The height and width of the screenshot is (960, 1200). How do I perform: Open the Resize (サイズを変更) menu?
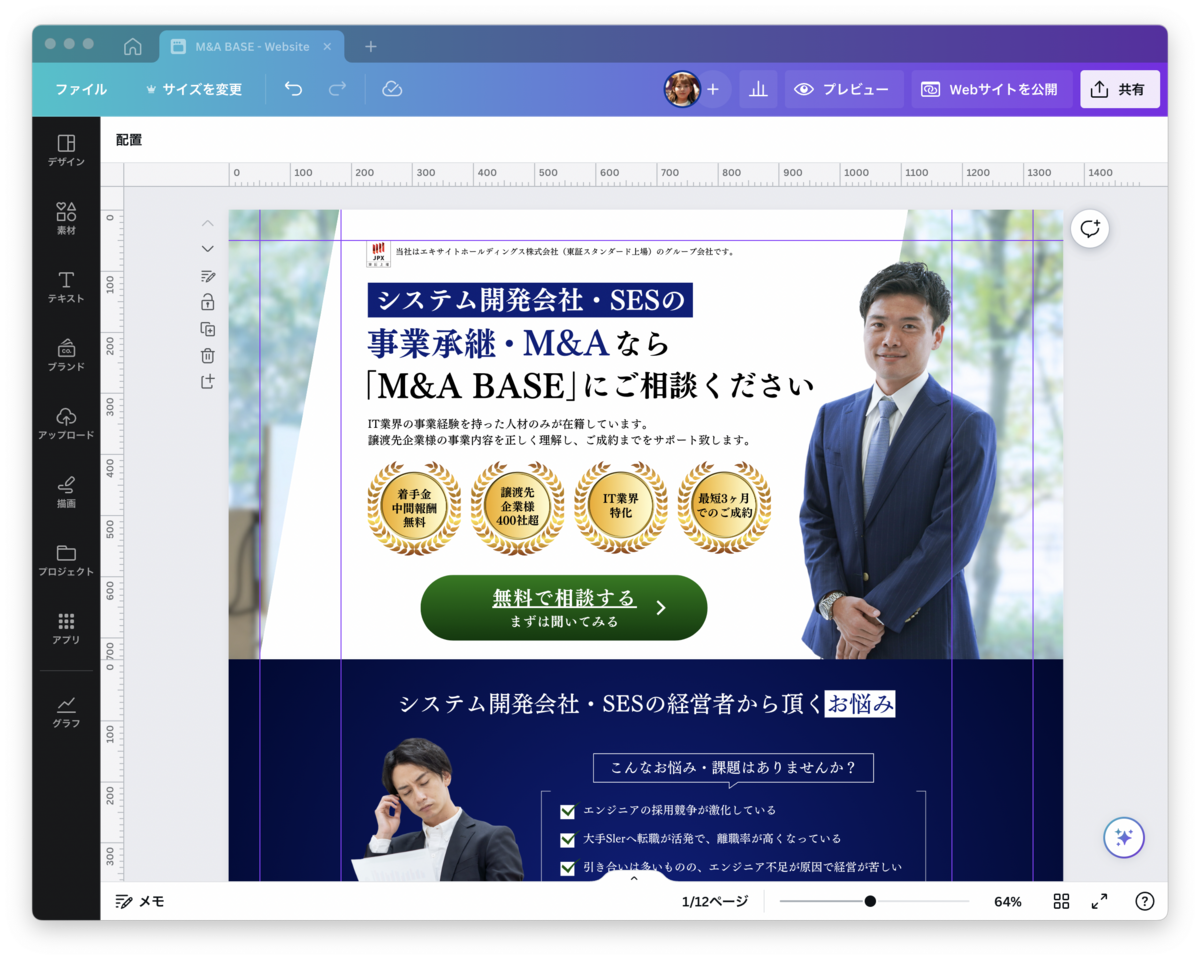(x=194, y=89)
